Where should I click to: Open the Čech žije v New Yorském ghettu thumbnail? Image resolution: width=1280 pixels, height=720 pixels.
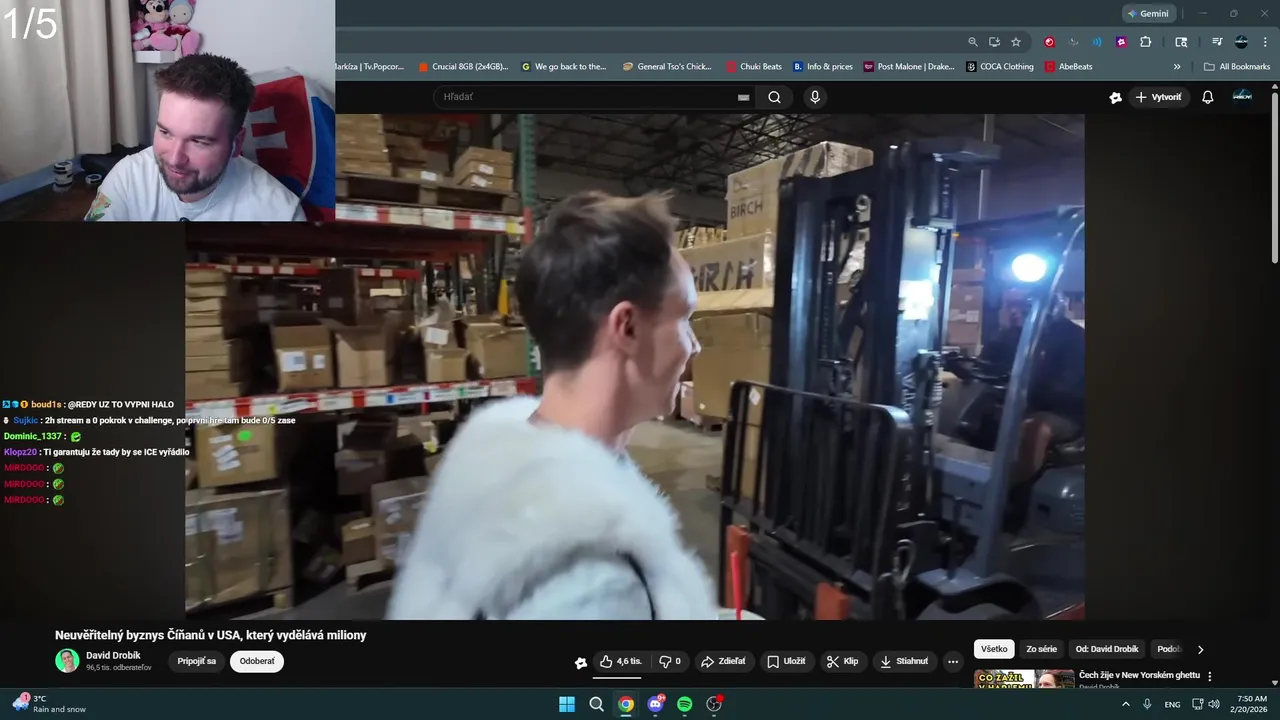(1024, 679)
